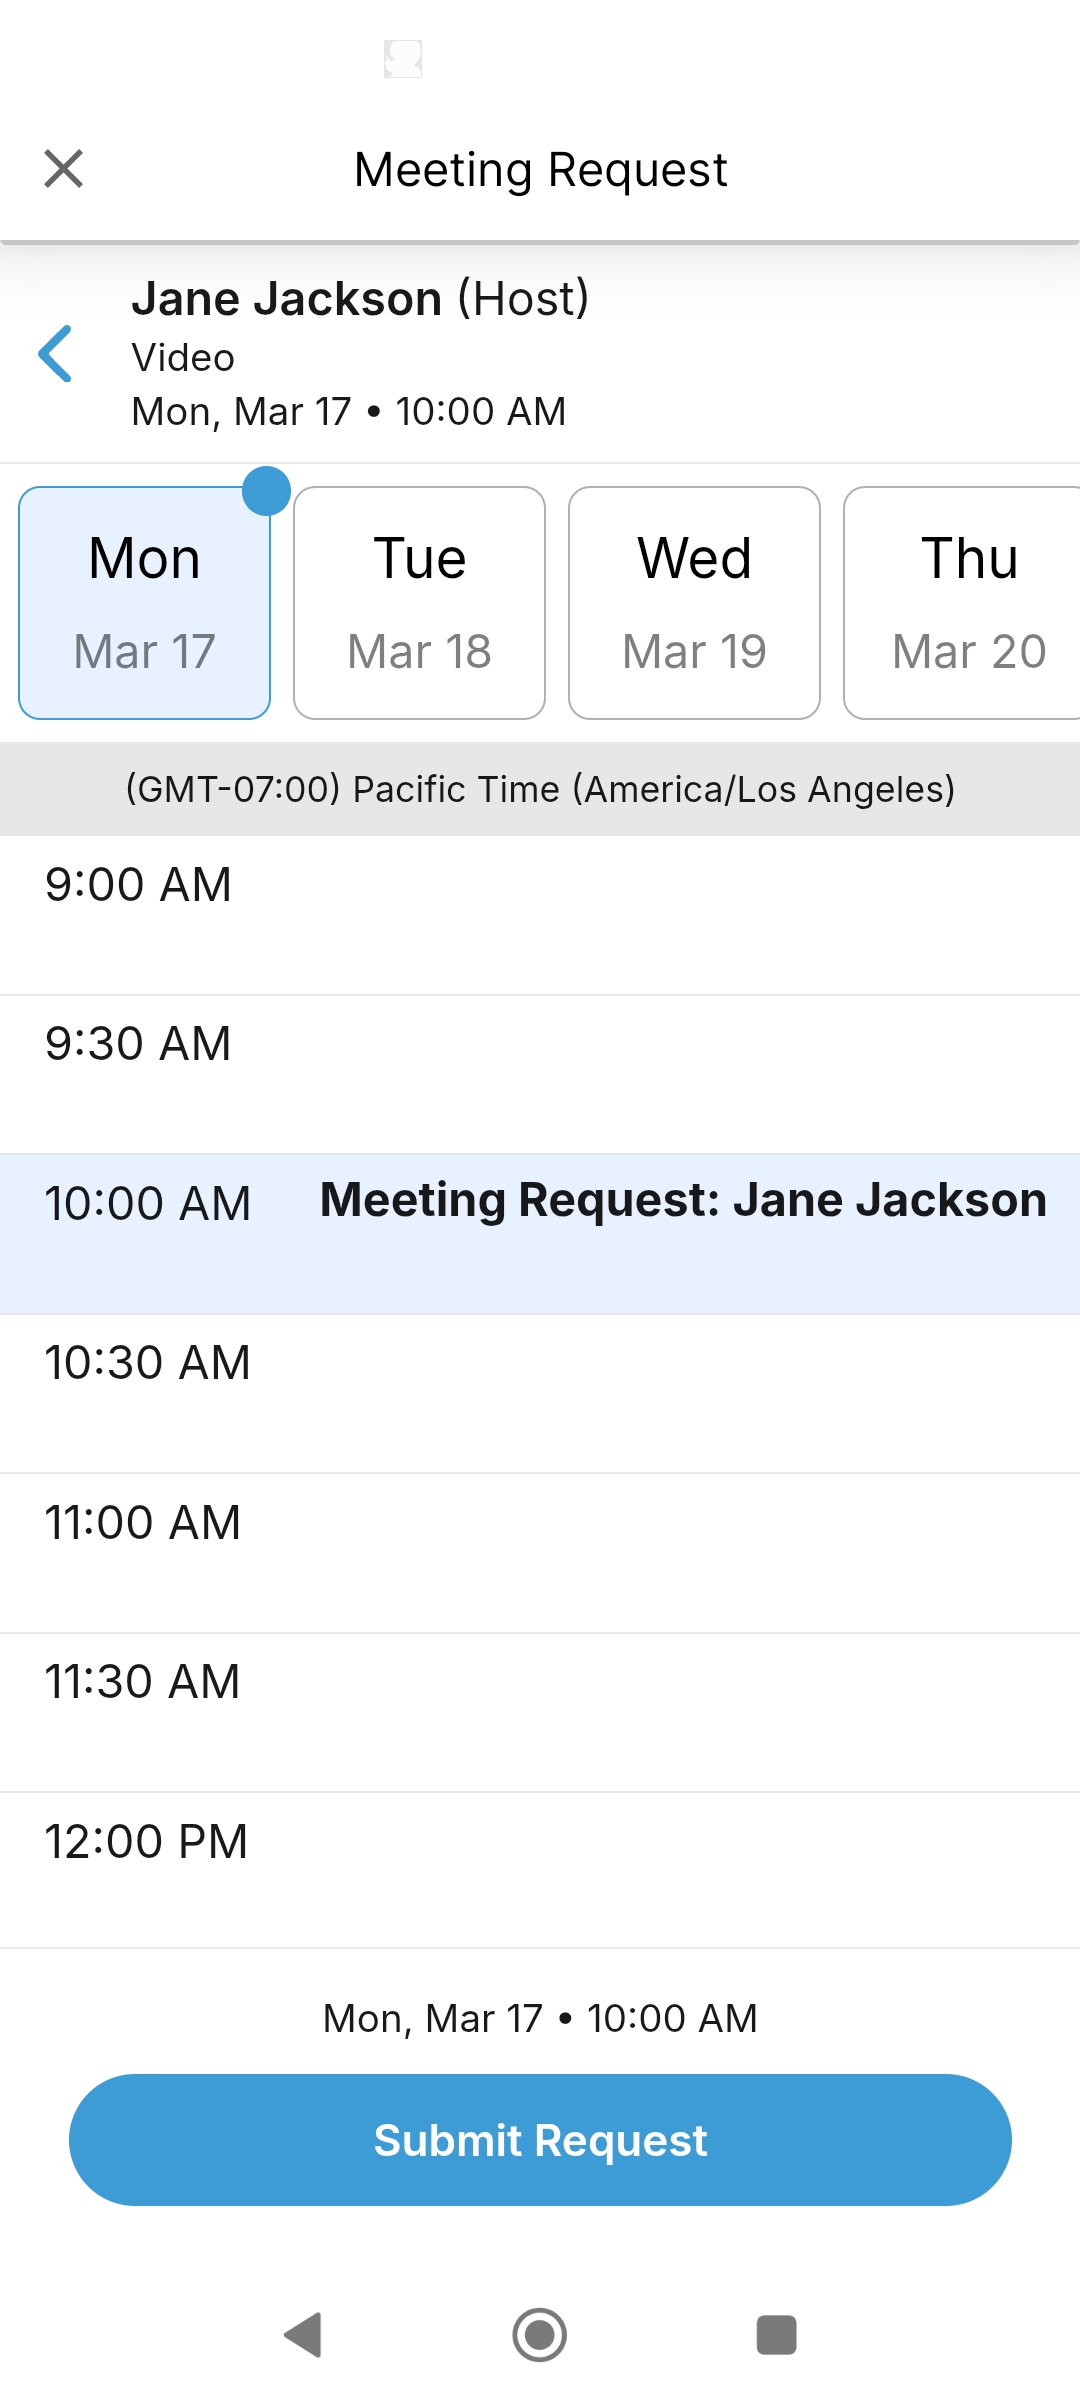Image resolution: width=1080 pixels, height=2400 pixels.
Task: Pick Thu Mar 20 date
Action: click(965, 603)
